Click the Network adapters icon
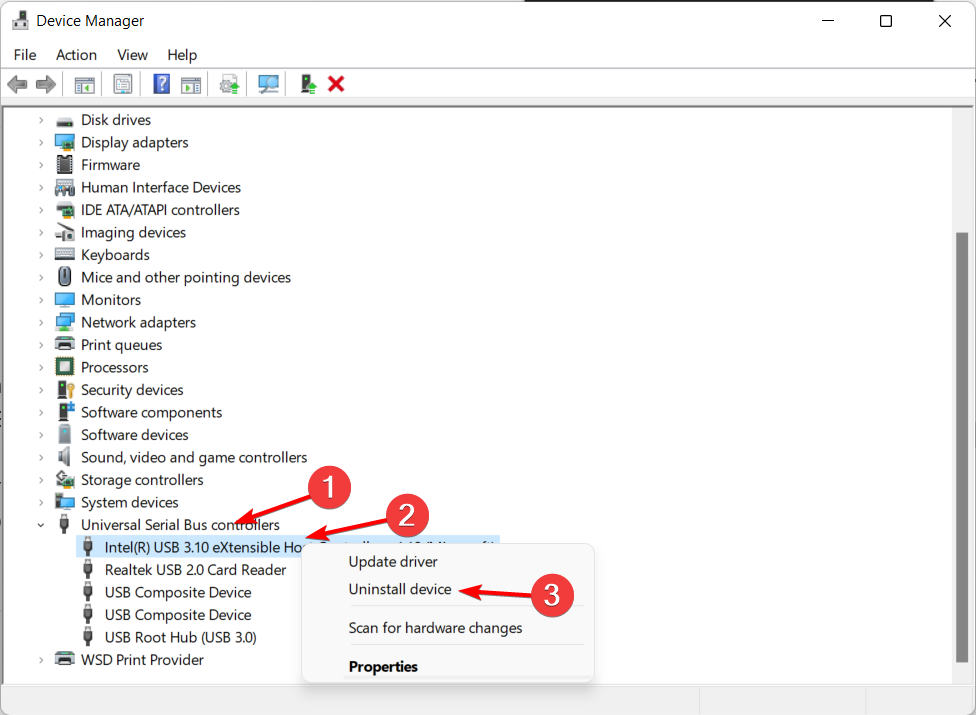The height and width of the screenshot is (715, 976). pyautogui.click(x=65, y=322)
